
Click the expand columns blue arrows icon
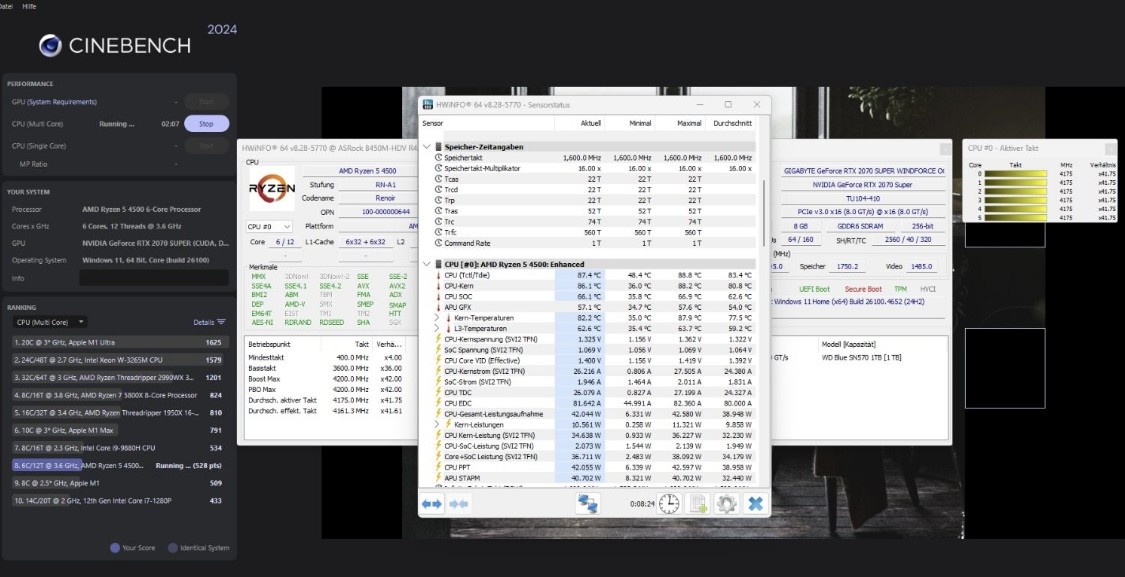(x=432, y=504)
